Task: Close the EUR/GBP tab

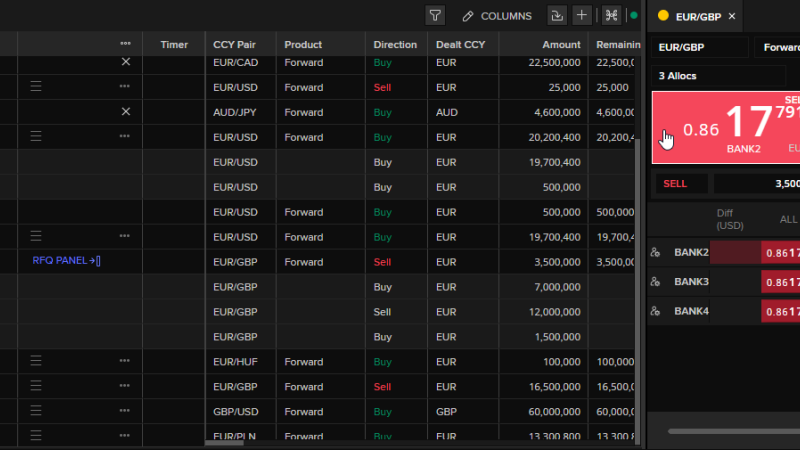Action: (x=732, y=16)
